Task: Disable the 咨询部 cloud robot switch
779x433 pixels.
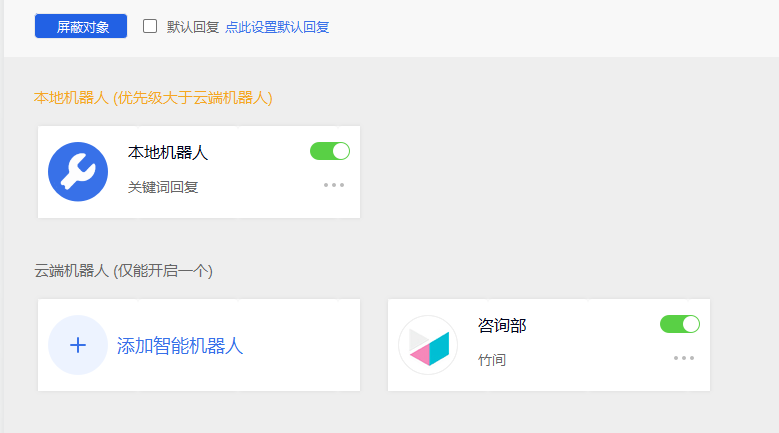Action: tap(680, 324)
